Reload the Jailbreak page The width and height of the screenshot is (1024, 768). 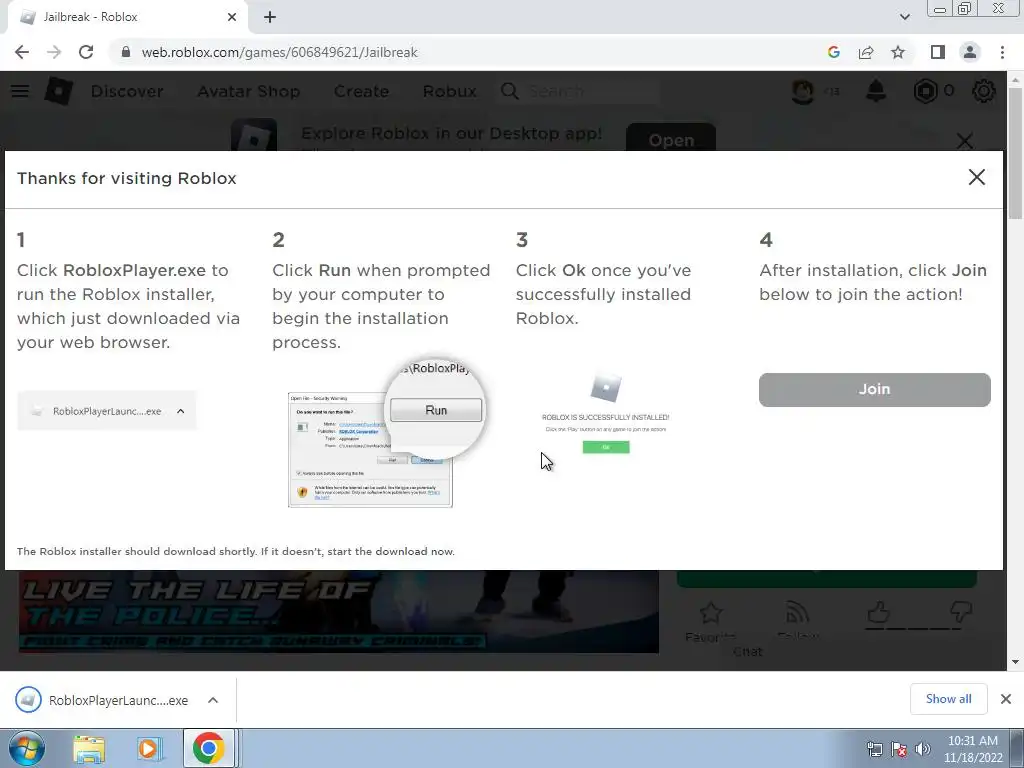click(x=86, y=52)
